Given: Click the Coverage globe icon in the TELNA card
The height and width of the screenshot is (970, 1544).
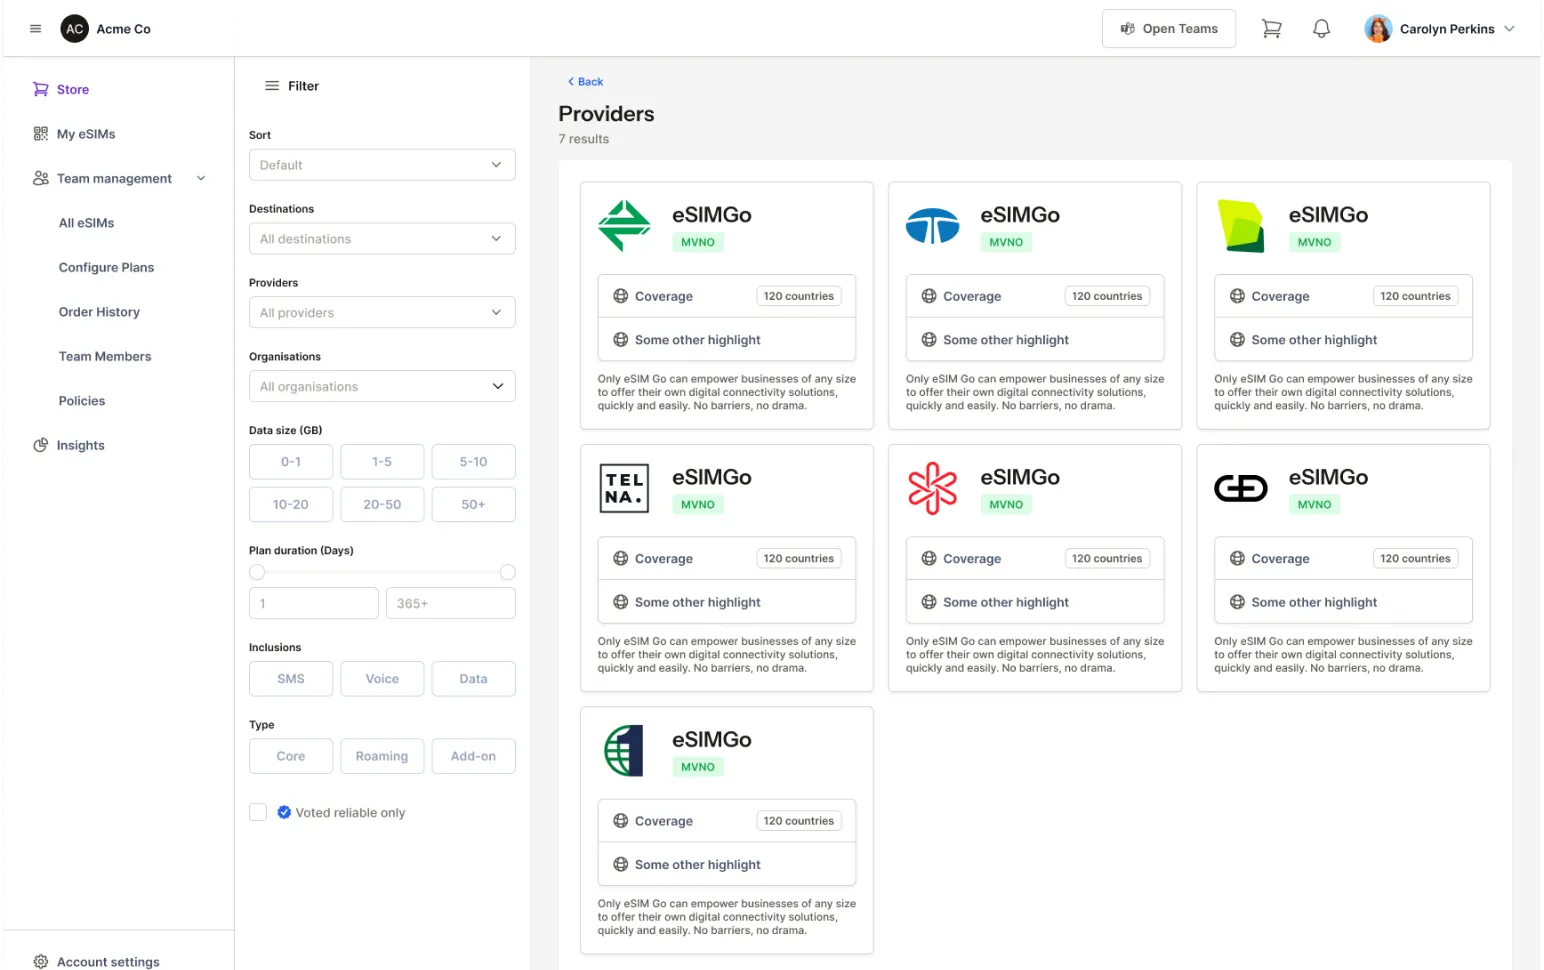Looking at the screenshot, I should pos(621,559).
